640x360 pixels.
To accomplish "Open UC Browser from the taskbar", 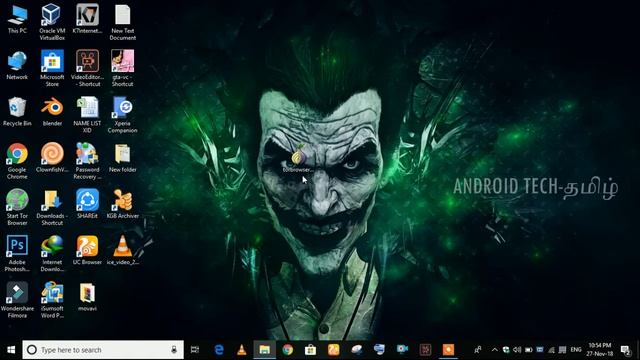I will pyautogui.click(x=333, y=350).
